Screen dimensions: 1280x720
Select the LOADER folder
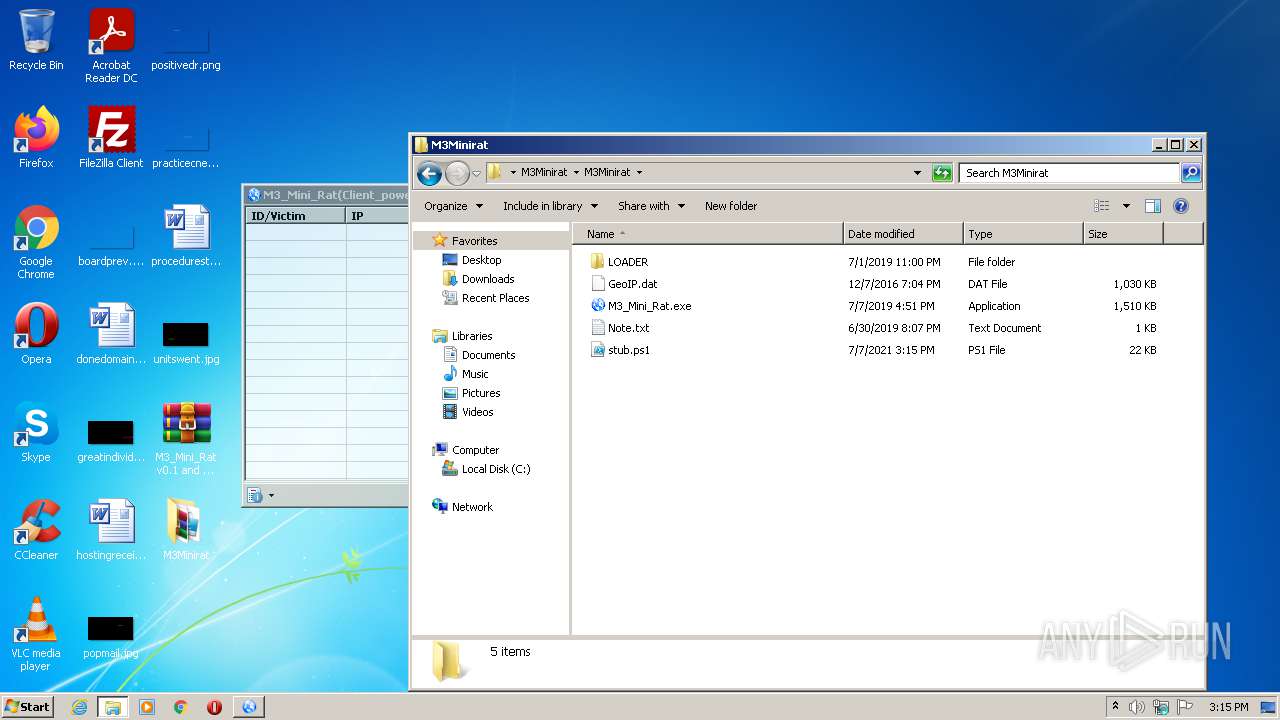627,262
